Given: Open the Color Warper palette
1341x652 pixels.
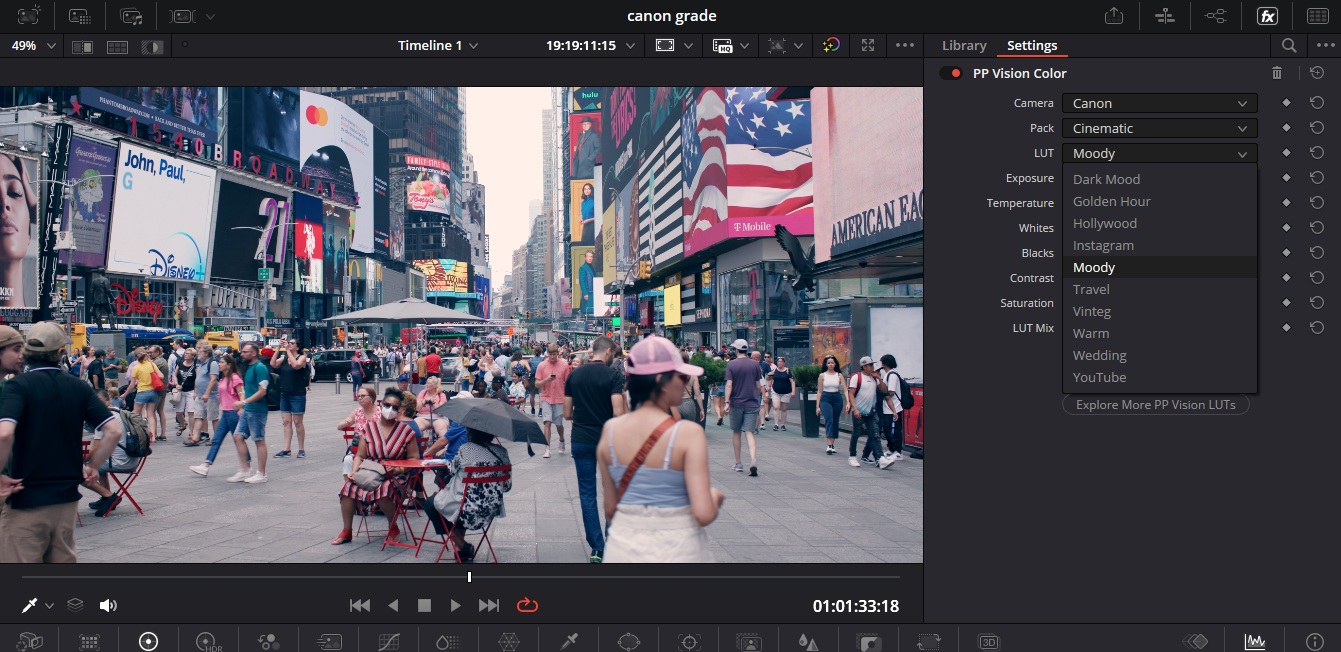Looking at the screenshot, I should (509, 642).
